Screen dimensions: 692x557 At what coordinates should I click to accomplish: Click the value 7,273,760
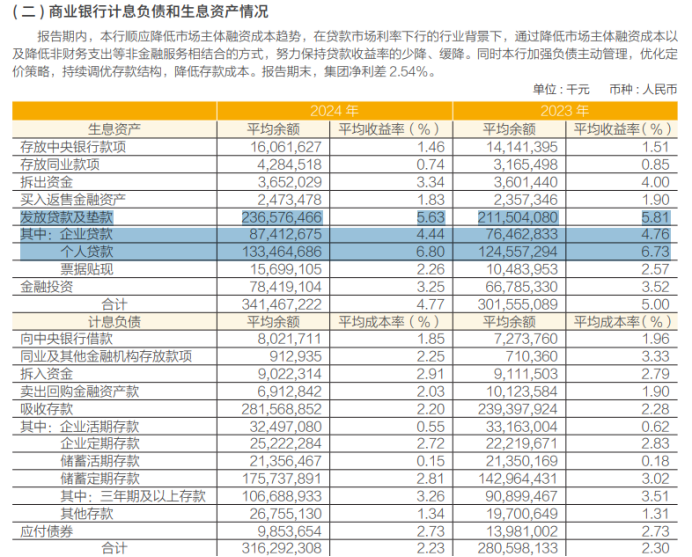(525, 339)
